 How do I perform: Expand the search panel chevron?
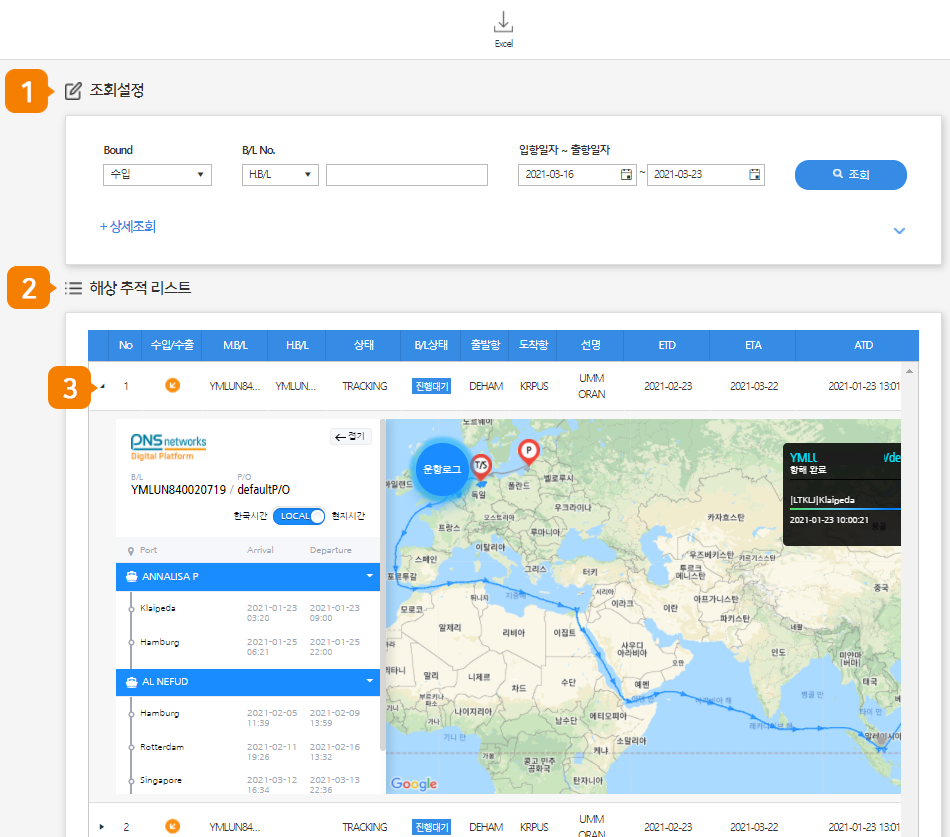(x=899, y=231)
